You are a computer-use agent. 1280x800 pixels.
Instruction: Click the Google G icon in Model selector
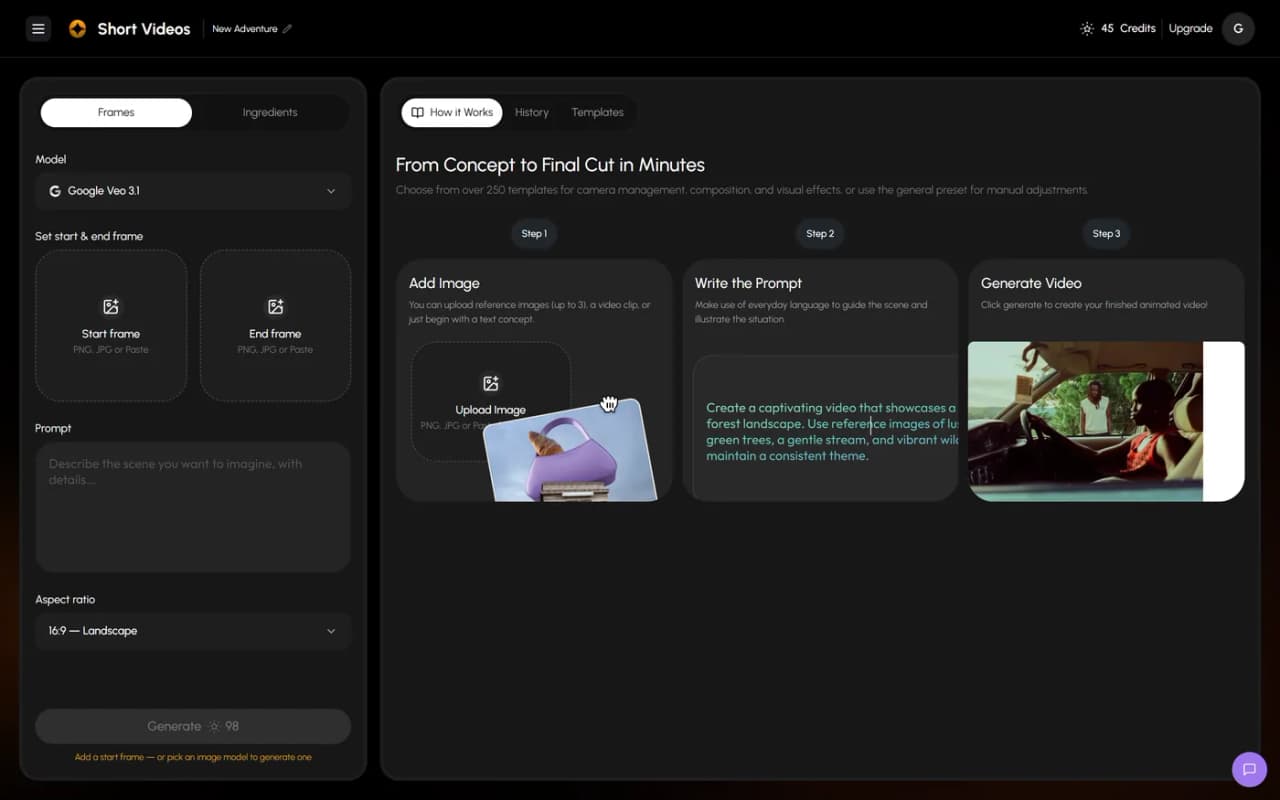[x=55, y=191]
